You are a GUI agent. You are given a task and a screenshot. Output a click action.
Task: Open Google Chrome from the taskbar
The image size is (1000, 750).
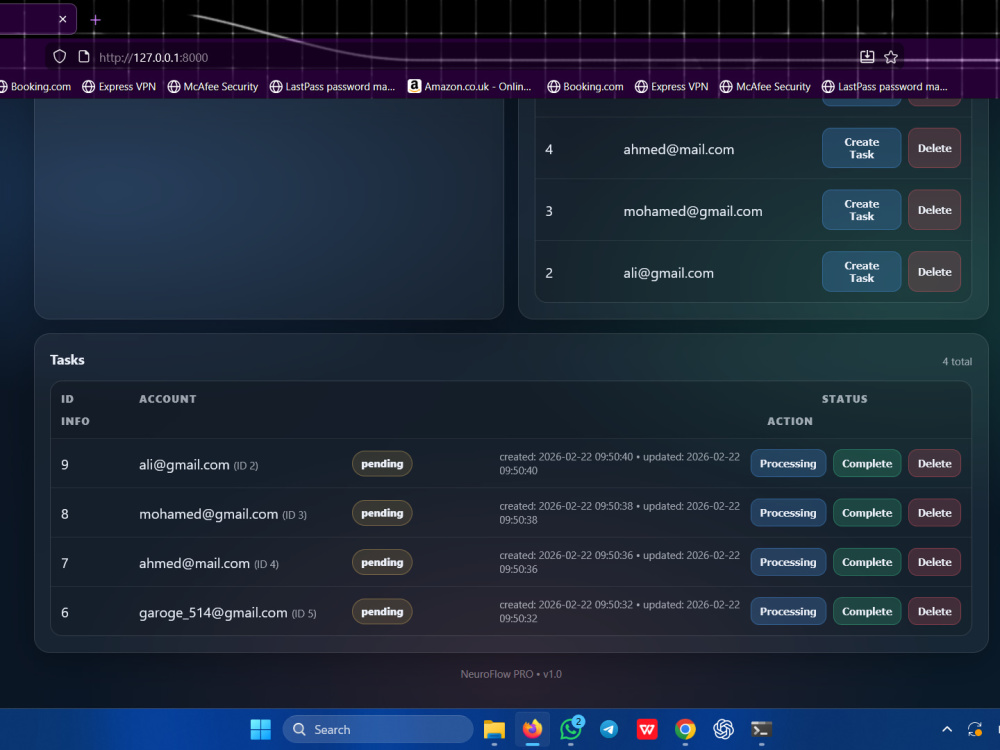[x=686, y=729]
